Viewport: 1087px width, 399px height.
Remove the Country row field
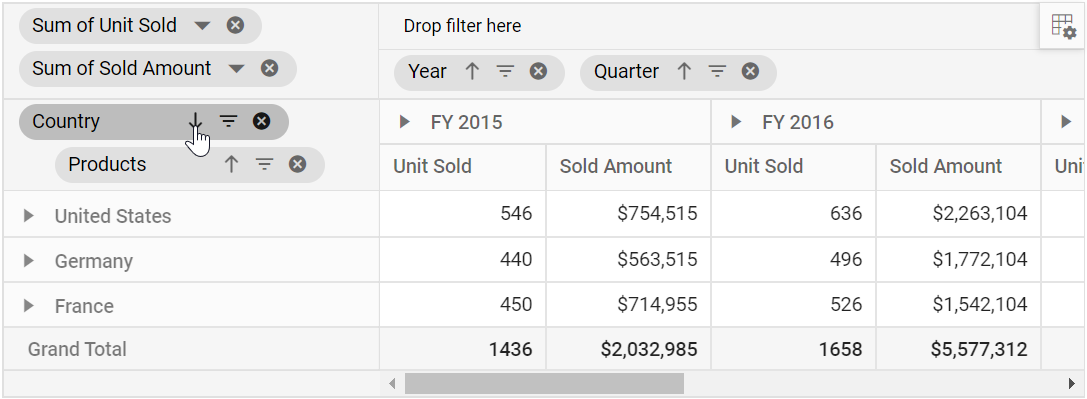[261, 121]
